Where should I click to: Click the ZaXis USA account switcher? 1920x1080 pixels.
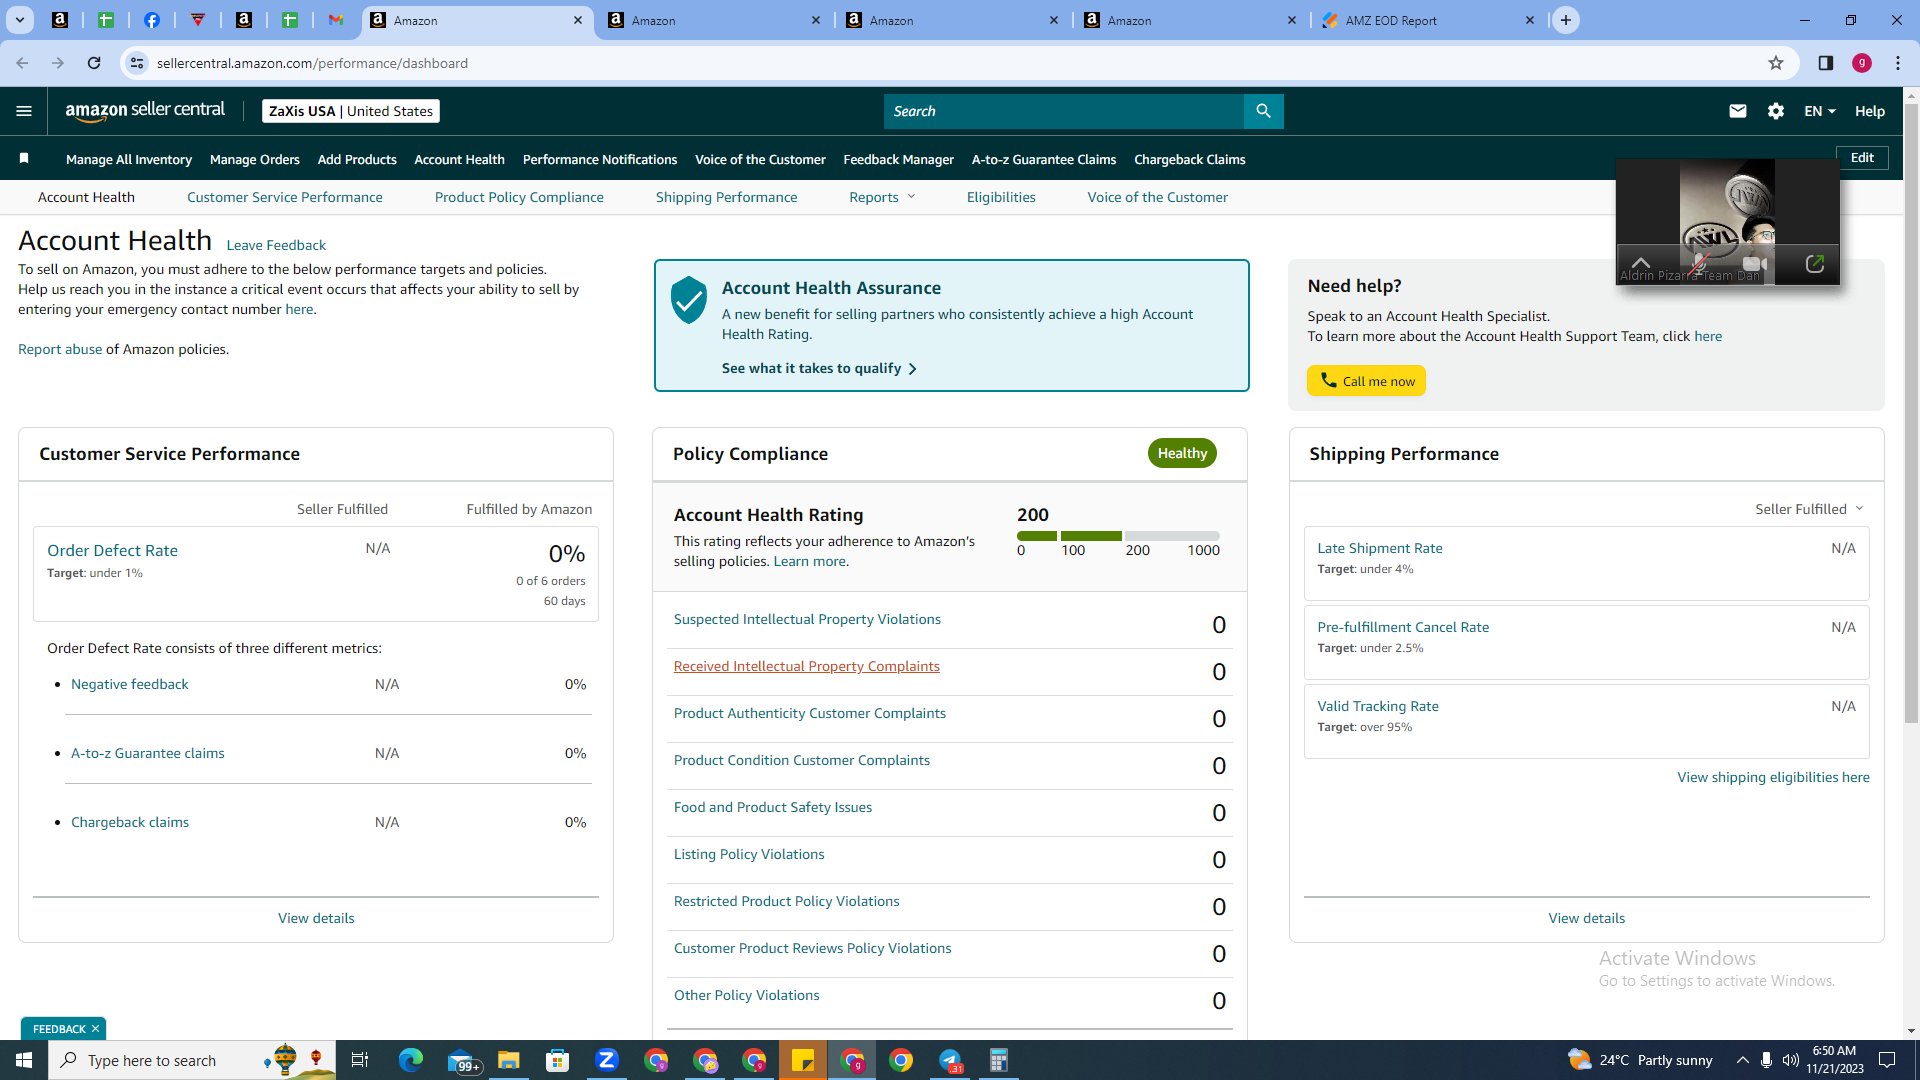pyautogui.click(x=351, y=111)
